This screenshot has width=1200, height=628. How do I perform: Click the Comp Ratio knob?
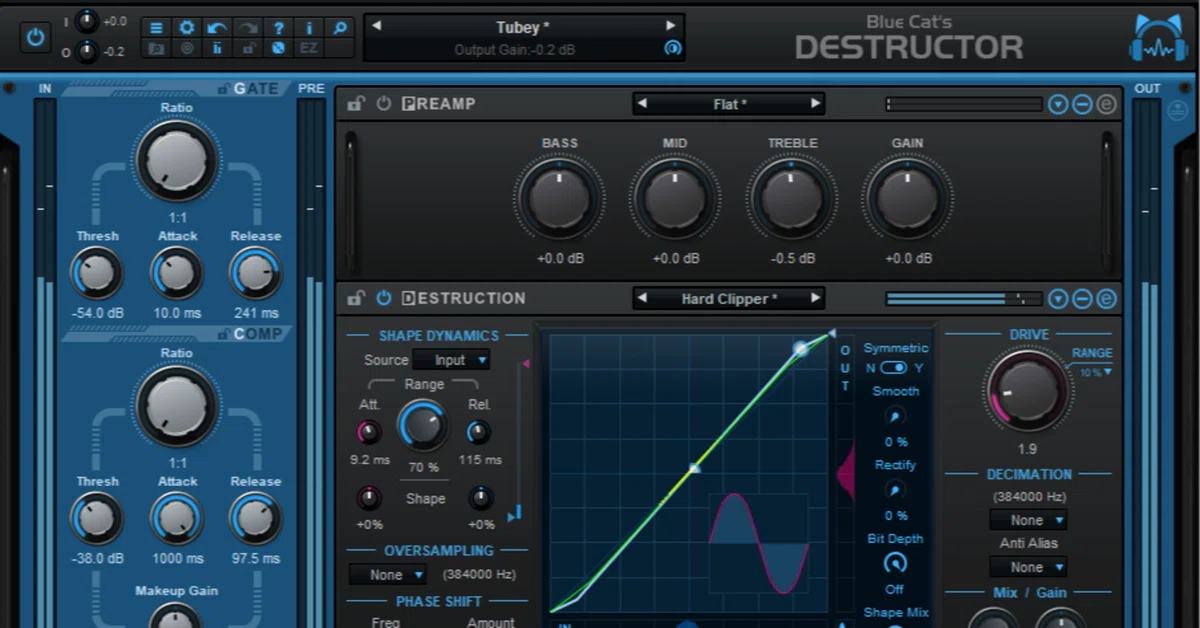tap(177, 407)
